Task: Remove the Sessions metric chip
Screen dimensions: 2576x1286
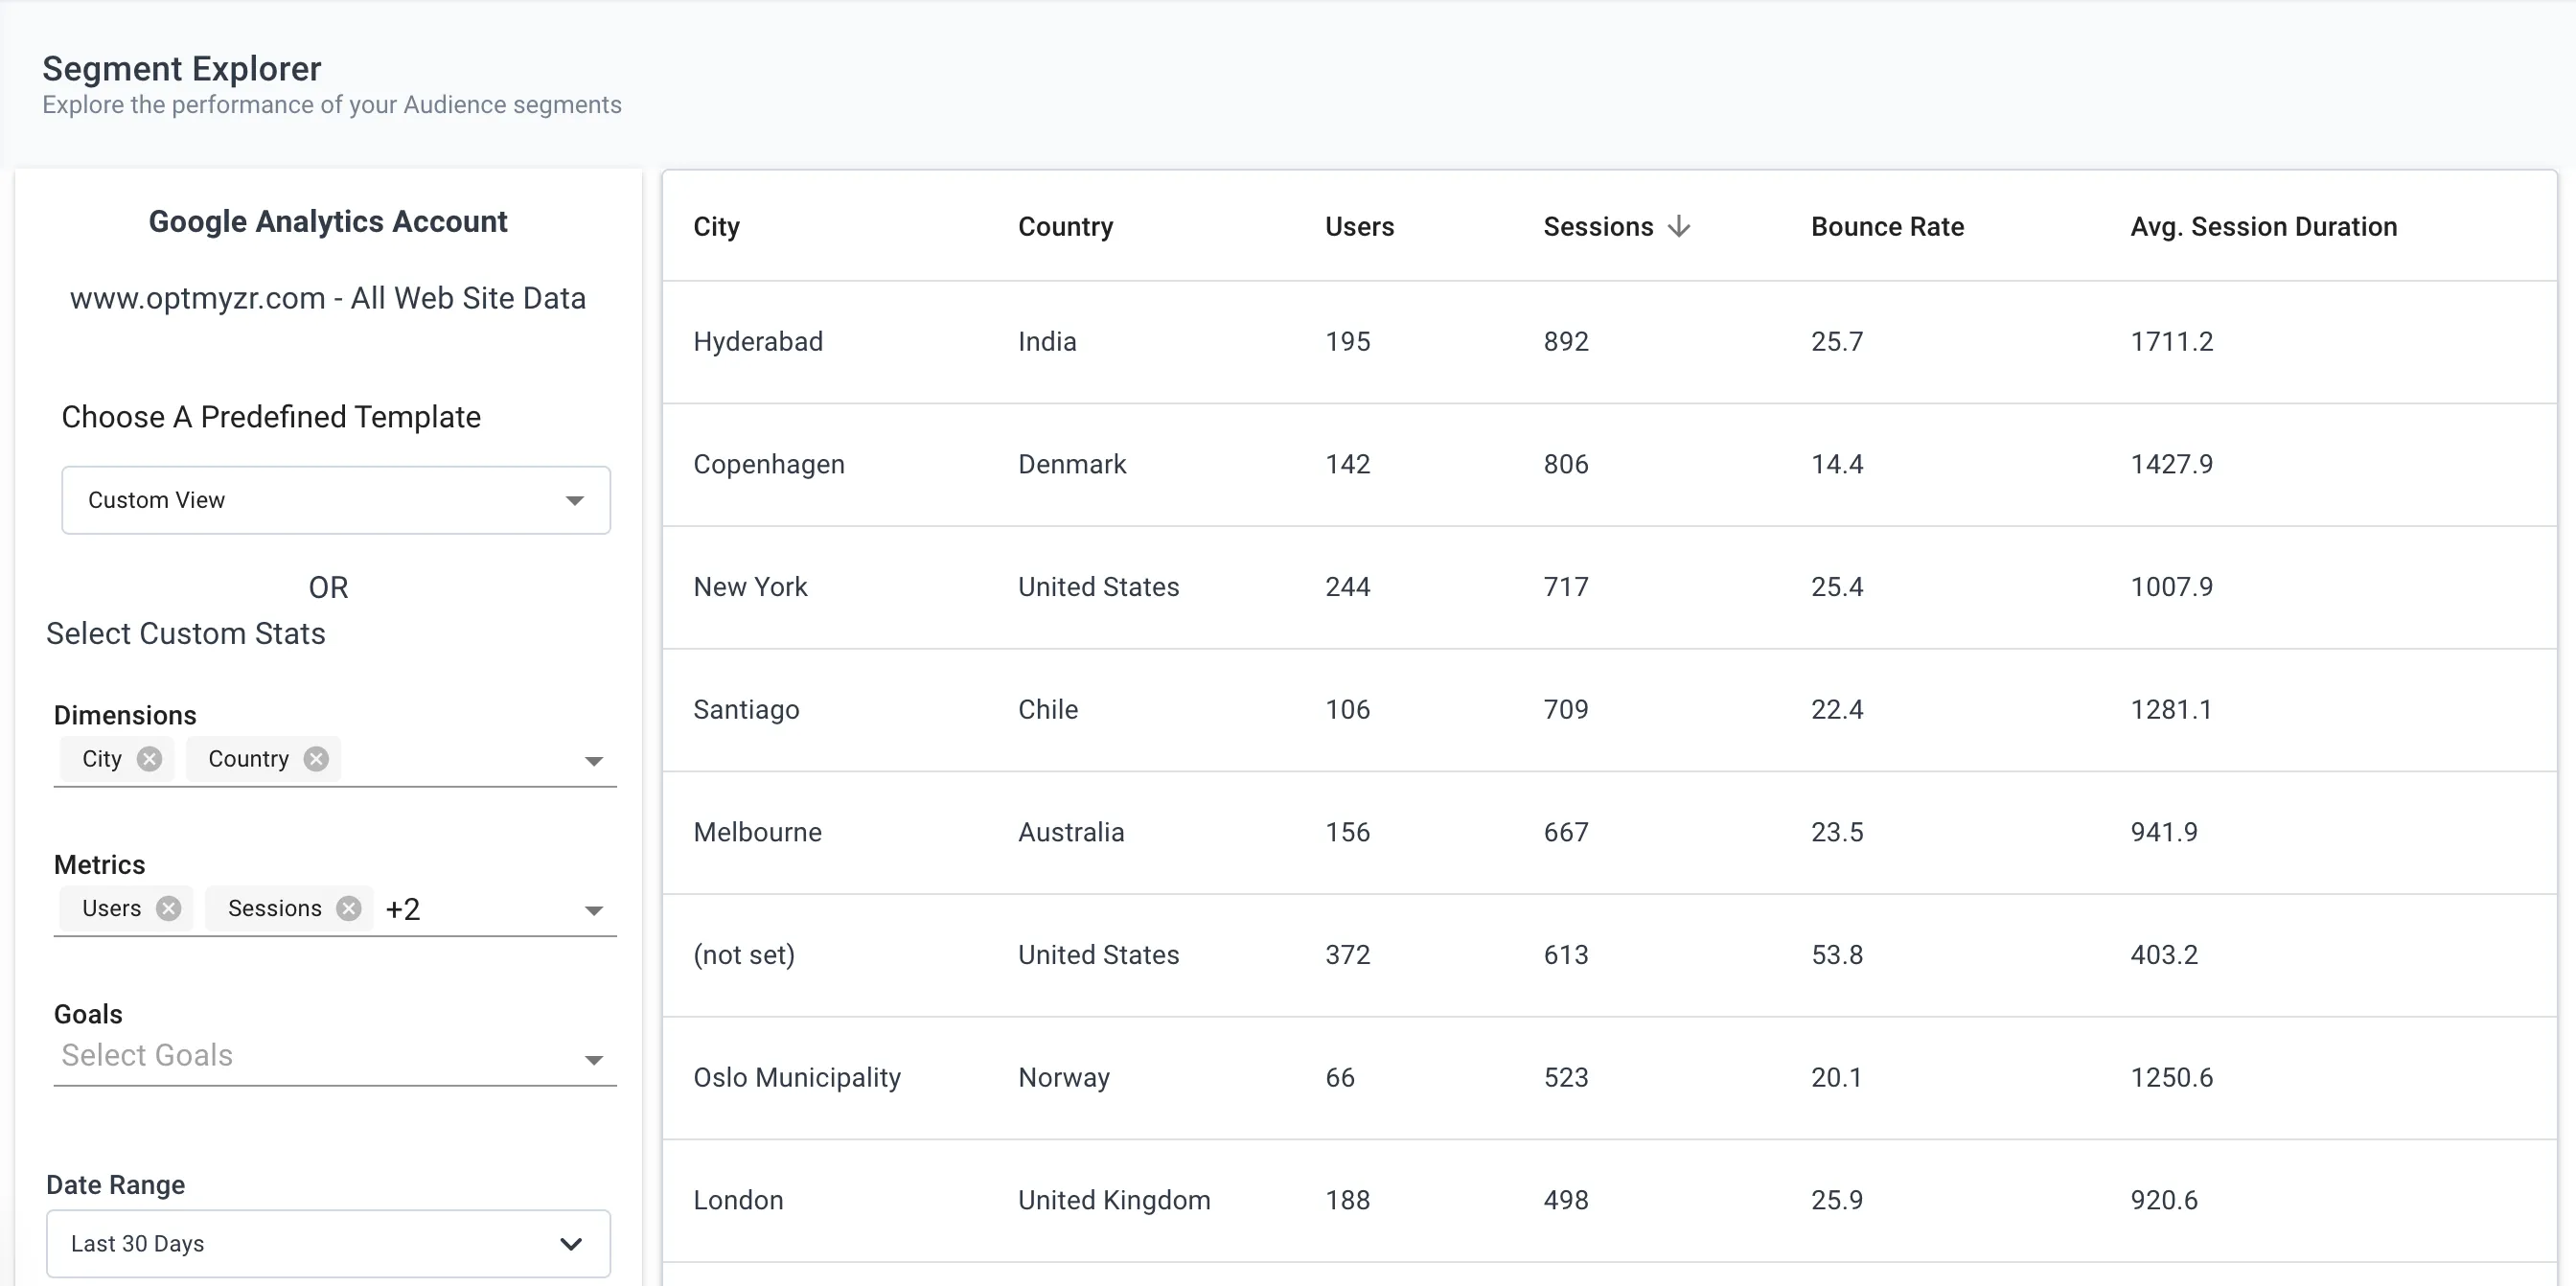Action: 348,908
